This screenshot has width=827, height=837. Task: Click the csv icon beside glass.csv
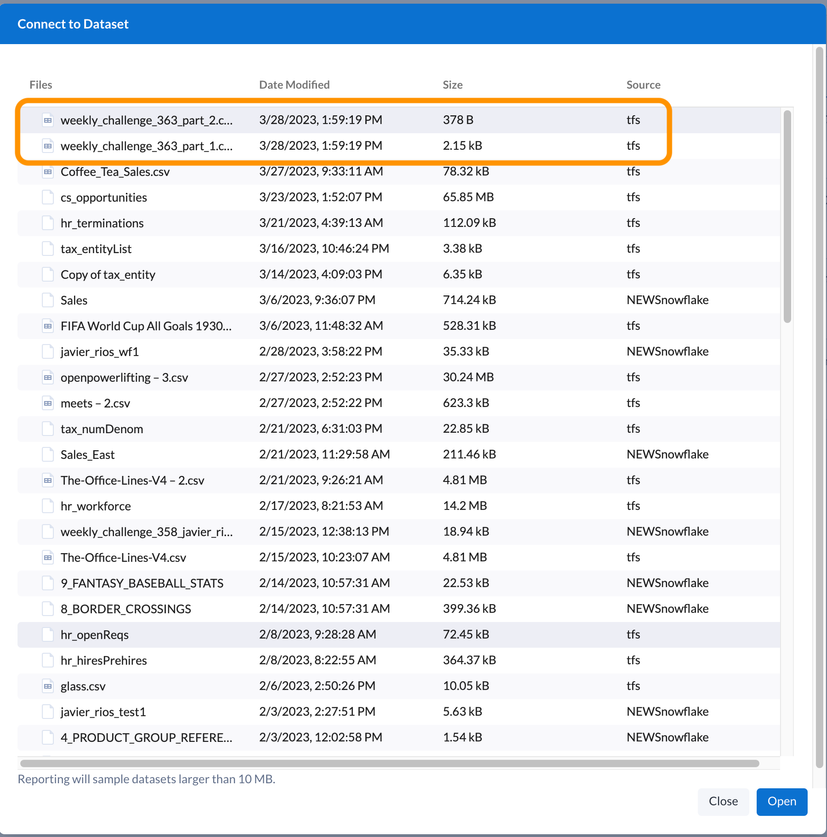point(48,686)
